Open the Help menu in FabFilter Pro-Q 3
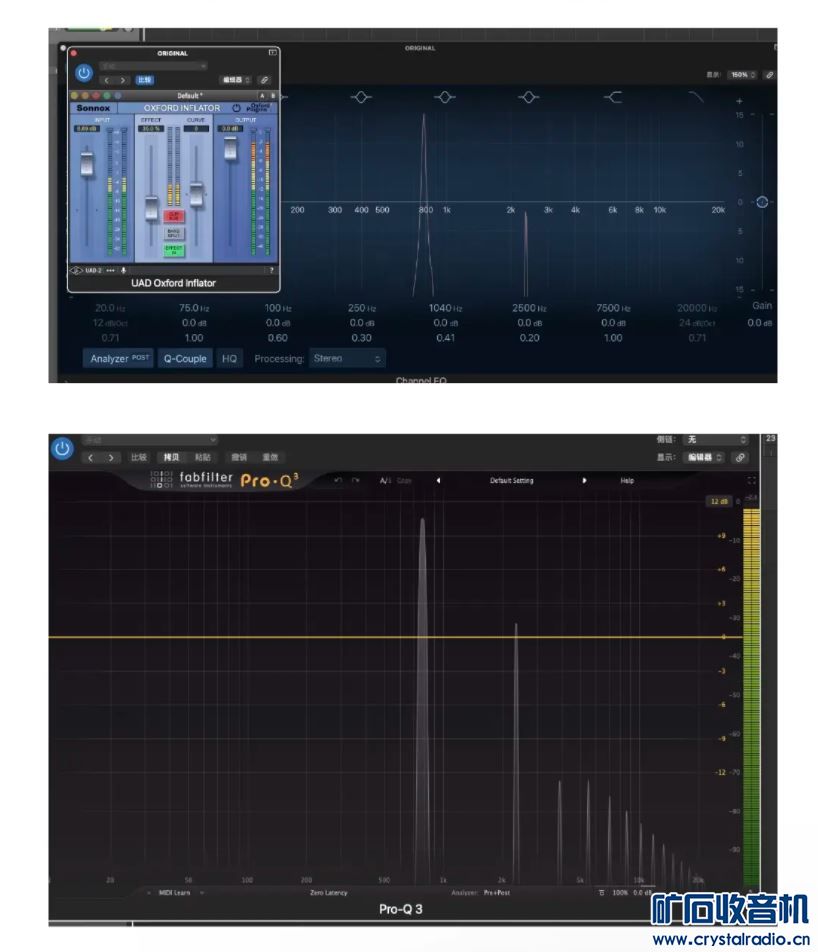Image resolution: width=818 pixels, height=952 pixels. [627, 480]
